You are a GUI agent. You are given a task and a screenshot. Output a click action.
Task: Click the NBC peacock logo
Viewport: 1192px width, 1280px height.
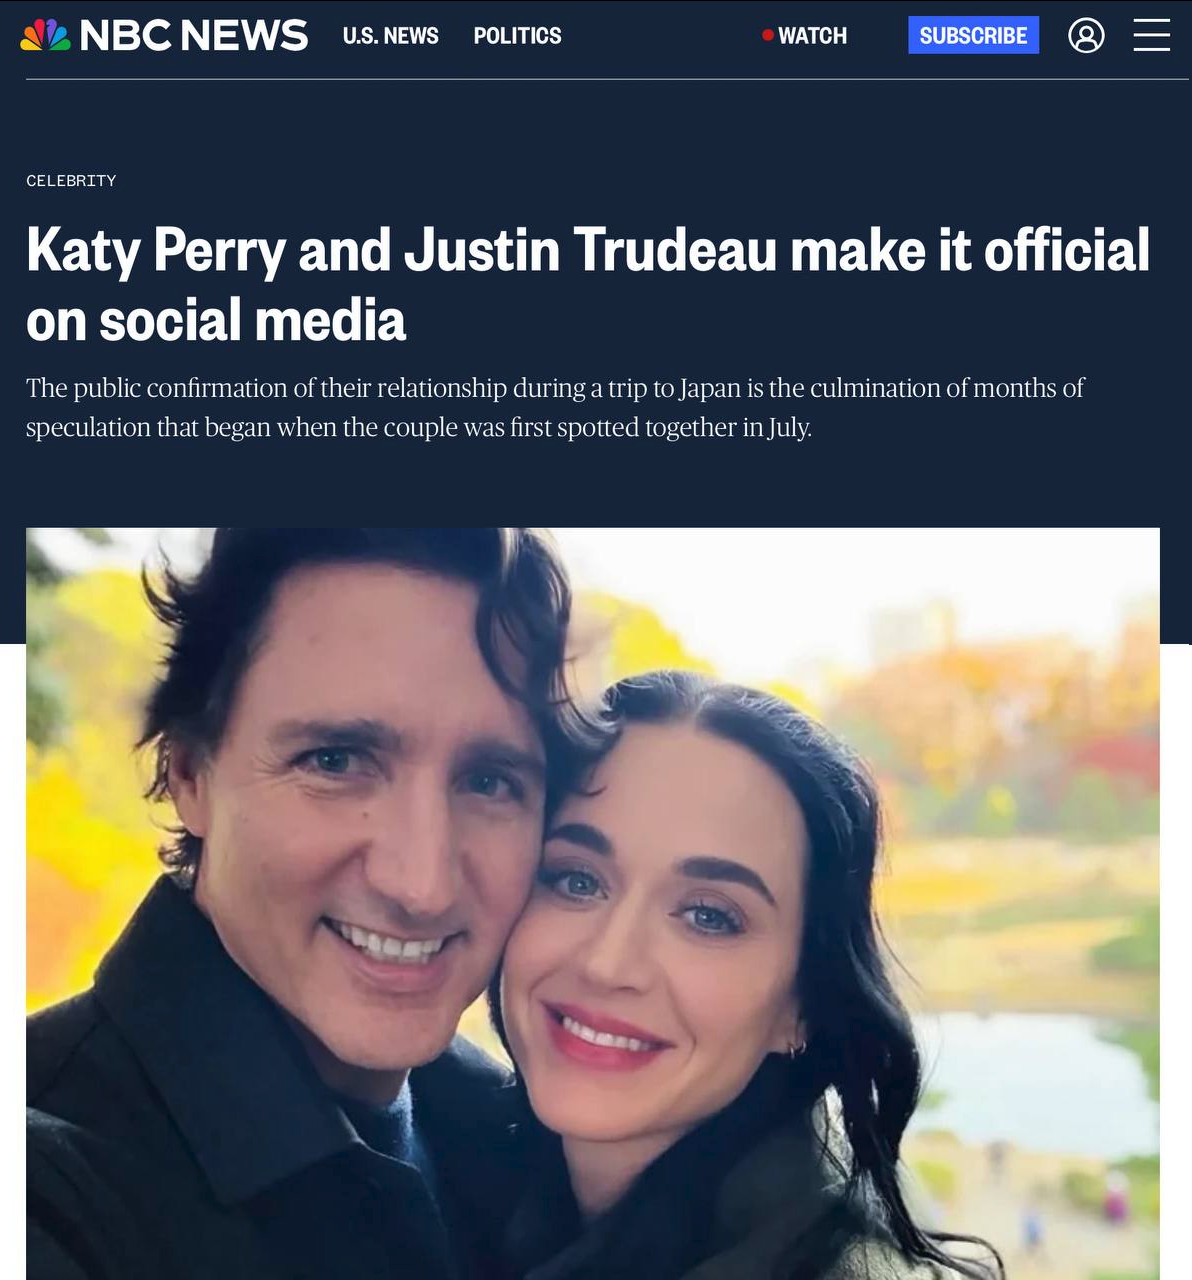[x=46, y=35]
